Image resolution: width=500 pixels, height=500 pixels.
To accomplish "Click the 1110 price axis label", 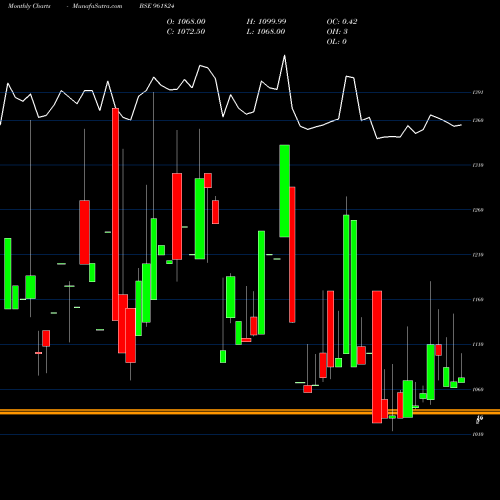I will (478, 345).
